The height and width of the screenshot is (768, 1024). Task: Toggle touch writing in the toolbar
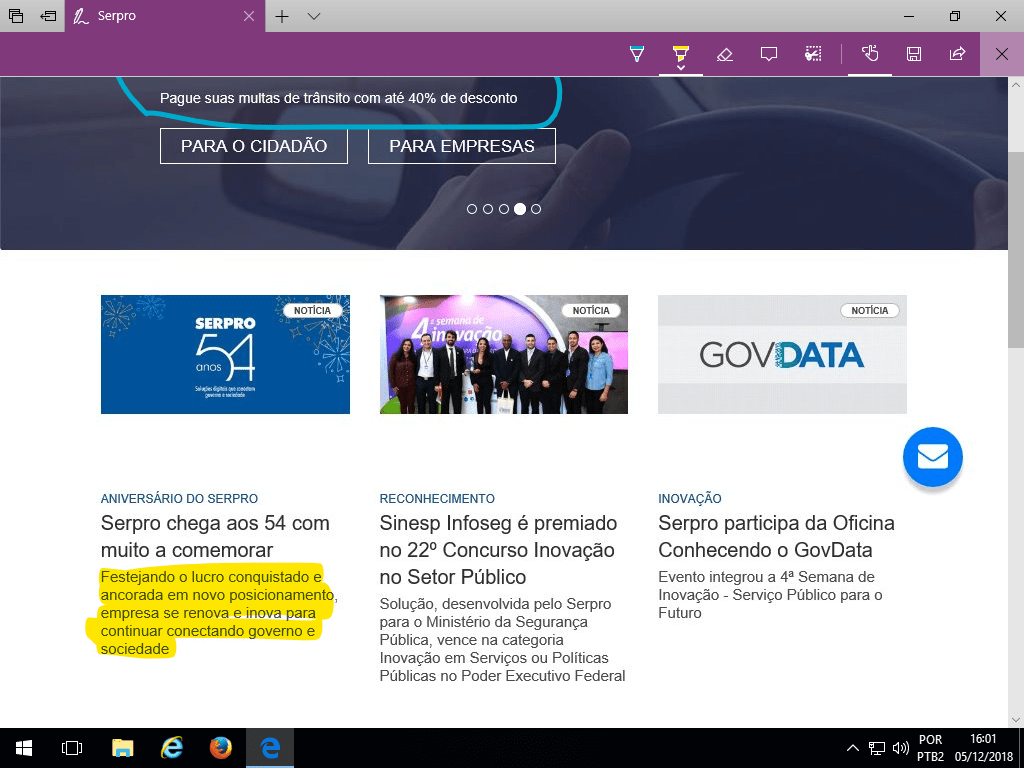(x=870, y=54)
